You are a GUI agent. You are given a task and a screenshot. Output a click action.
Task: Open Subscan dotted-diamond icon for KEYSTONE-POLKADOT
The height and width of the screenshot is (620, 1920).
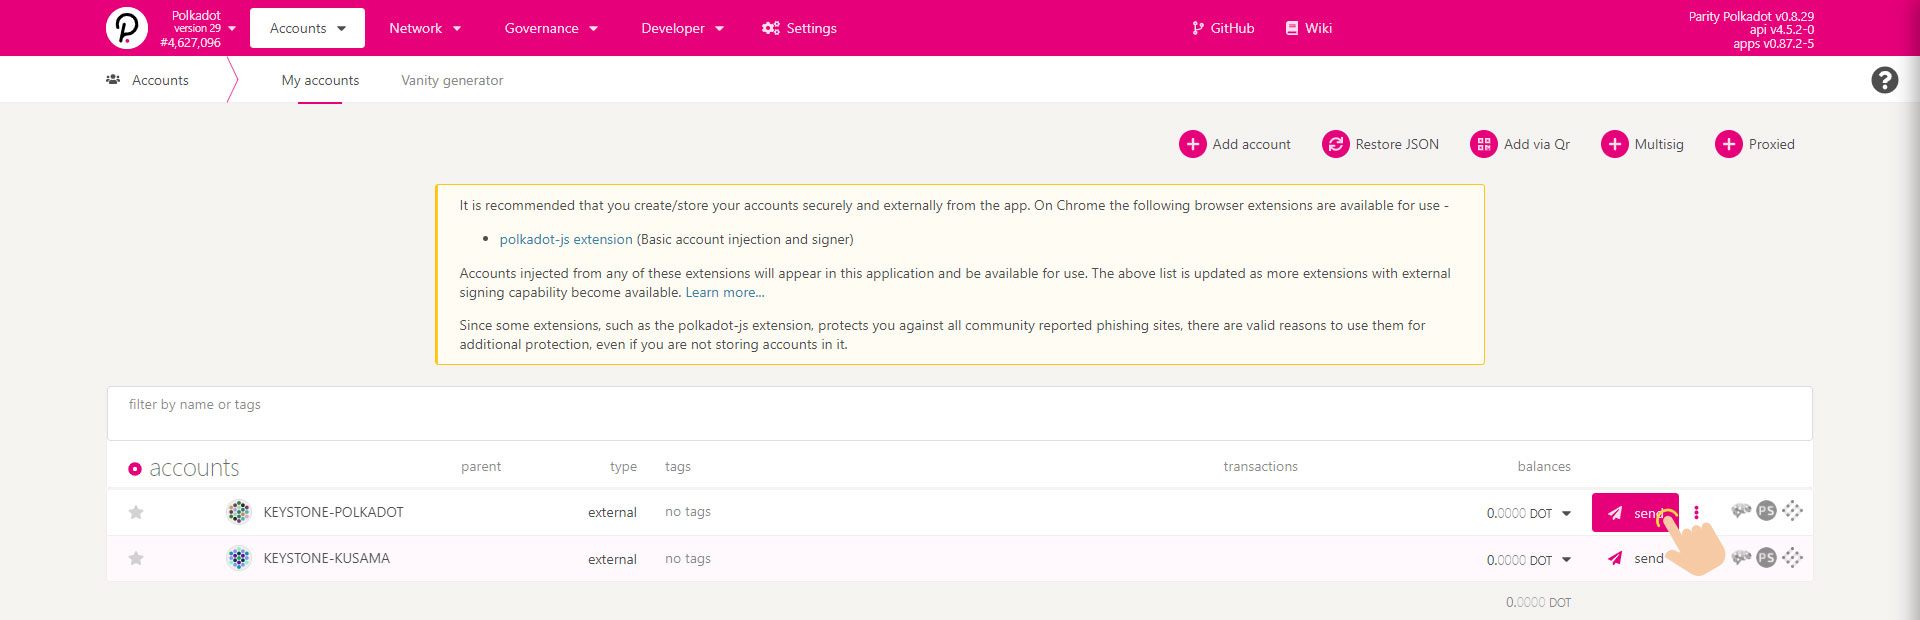(x=1793, y=511)
